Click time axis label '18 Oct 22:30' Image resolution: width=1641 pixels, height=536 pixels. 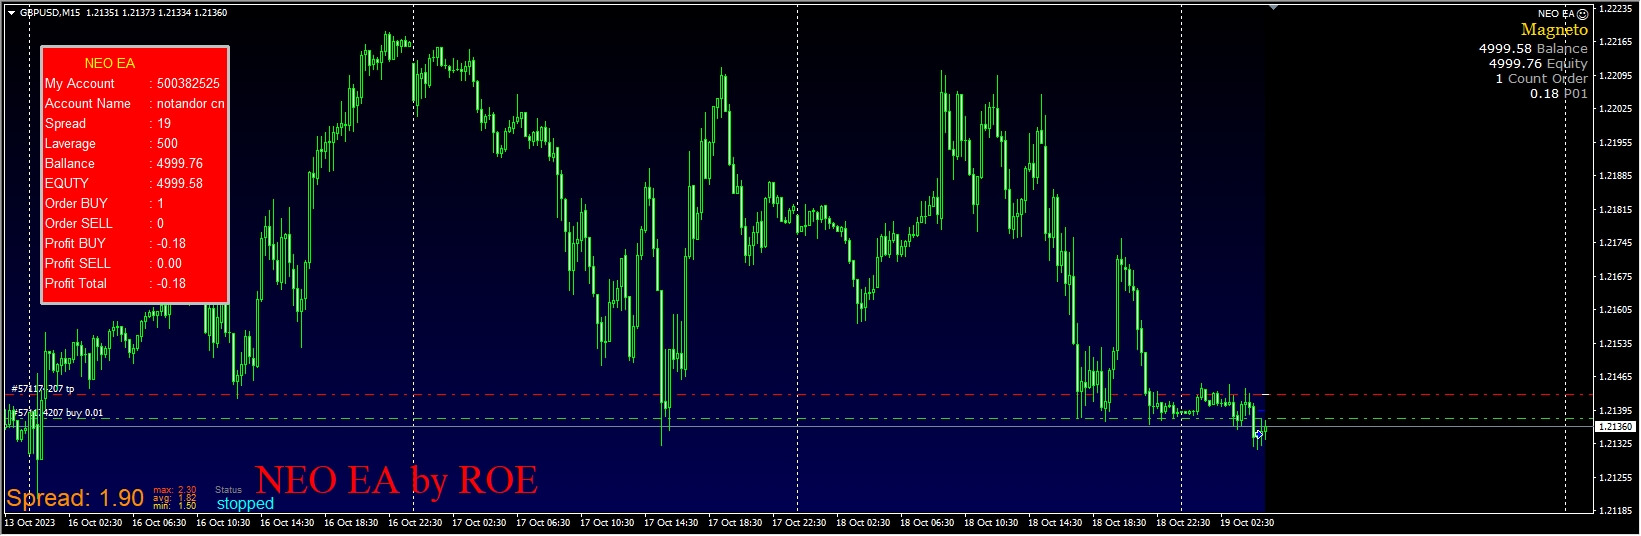coord(1183,523)
